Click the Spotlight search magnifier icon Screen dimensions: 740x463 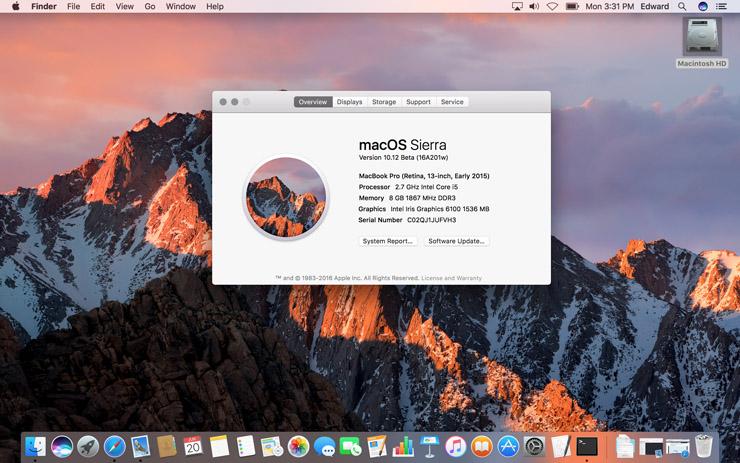683,6
